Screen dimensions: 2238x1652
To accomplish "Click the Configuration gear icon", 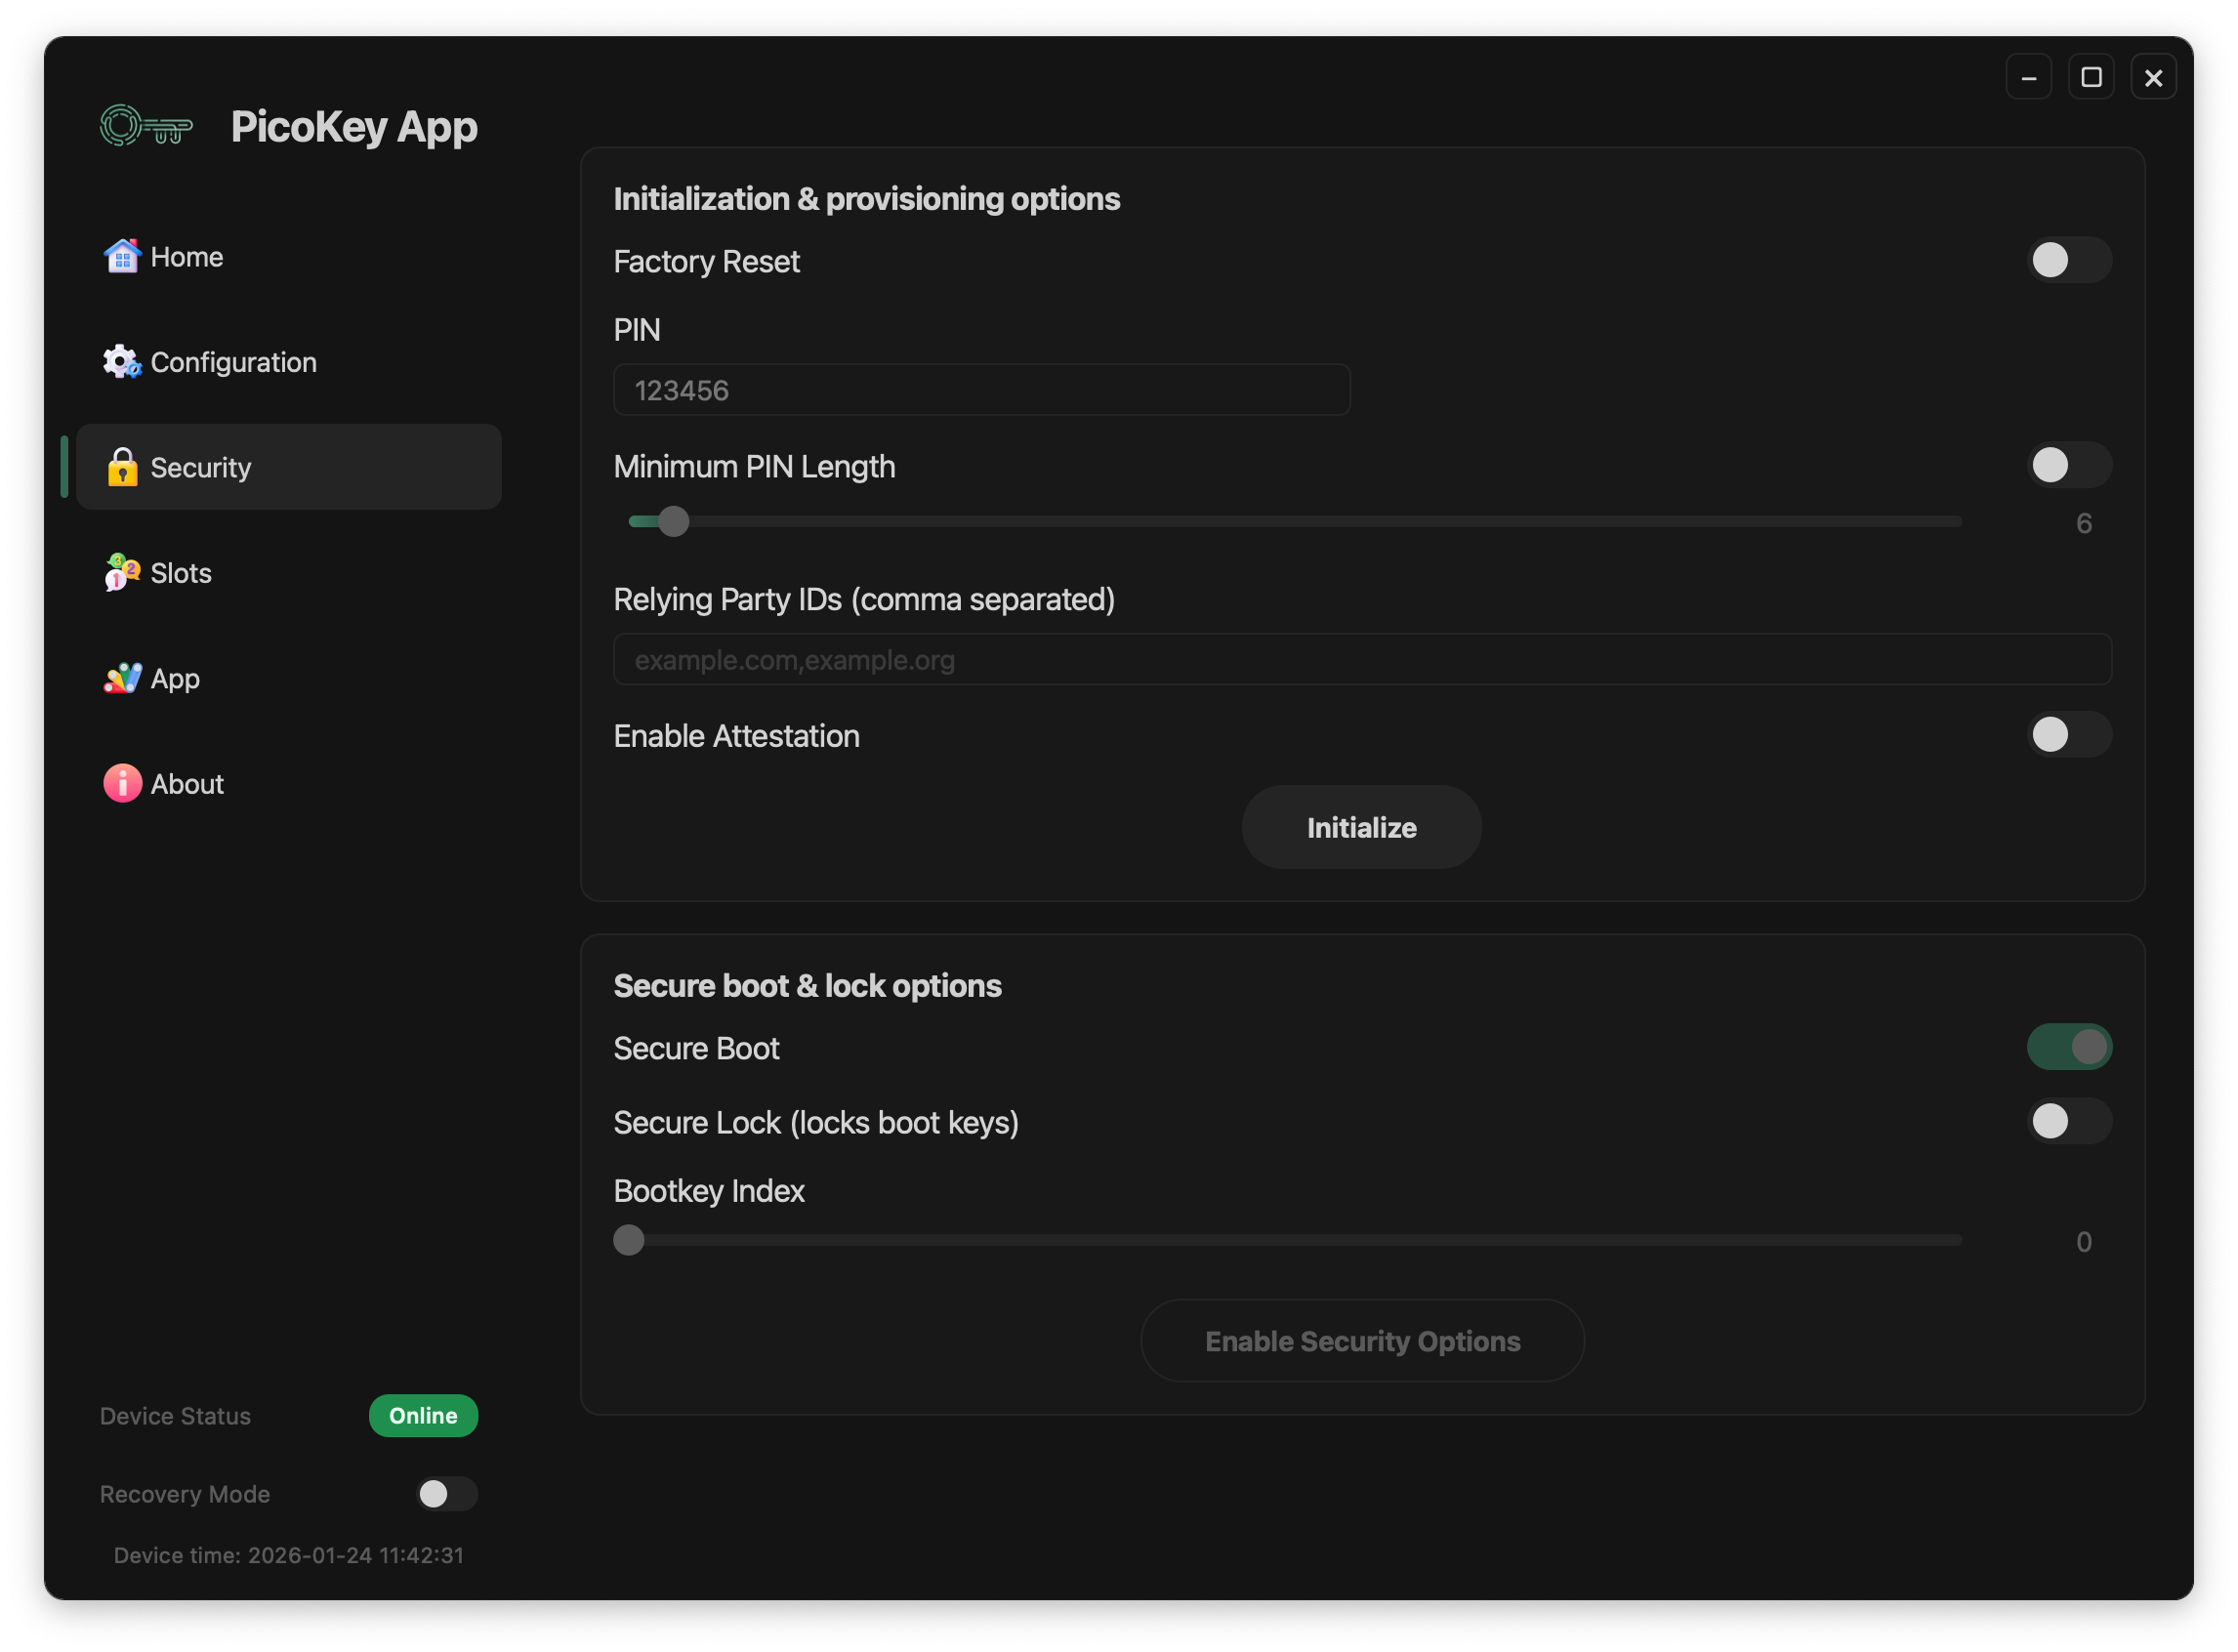I will pyautogui.click(x=122, y=362).
